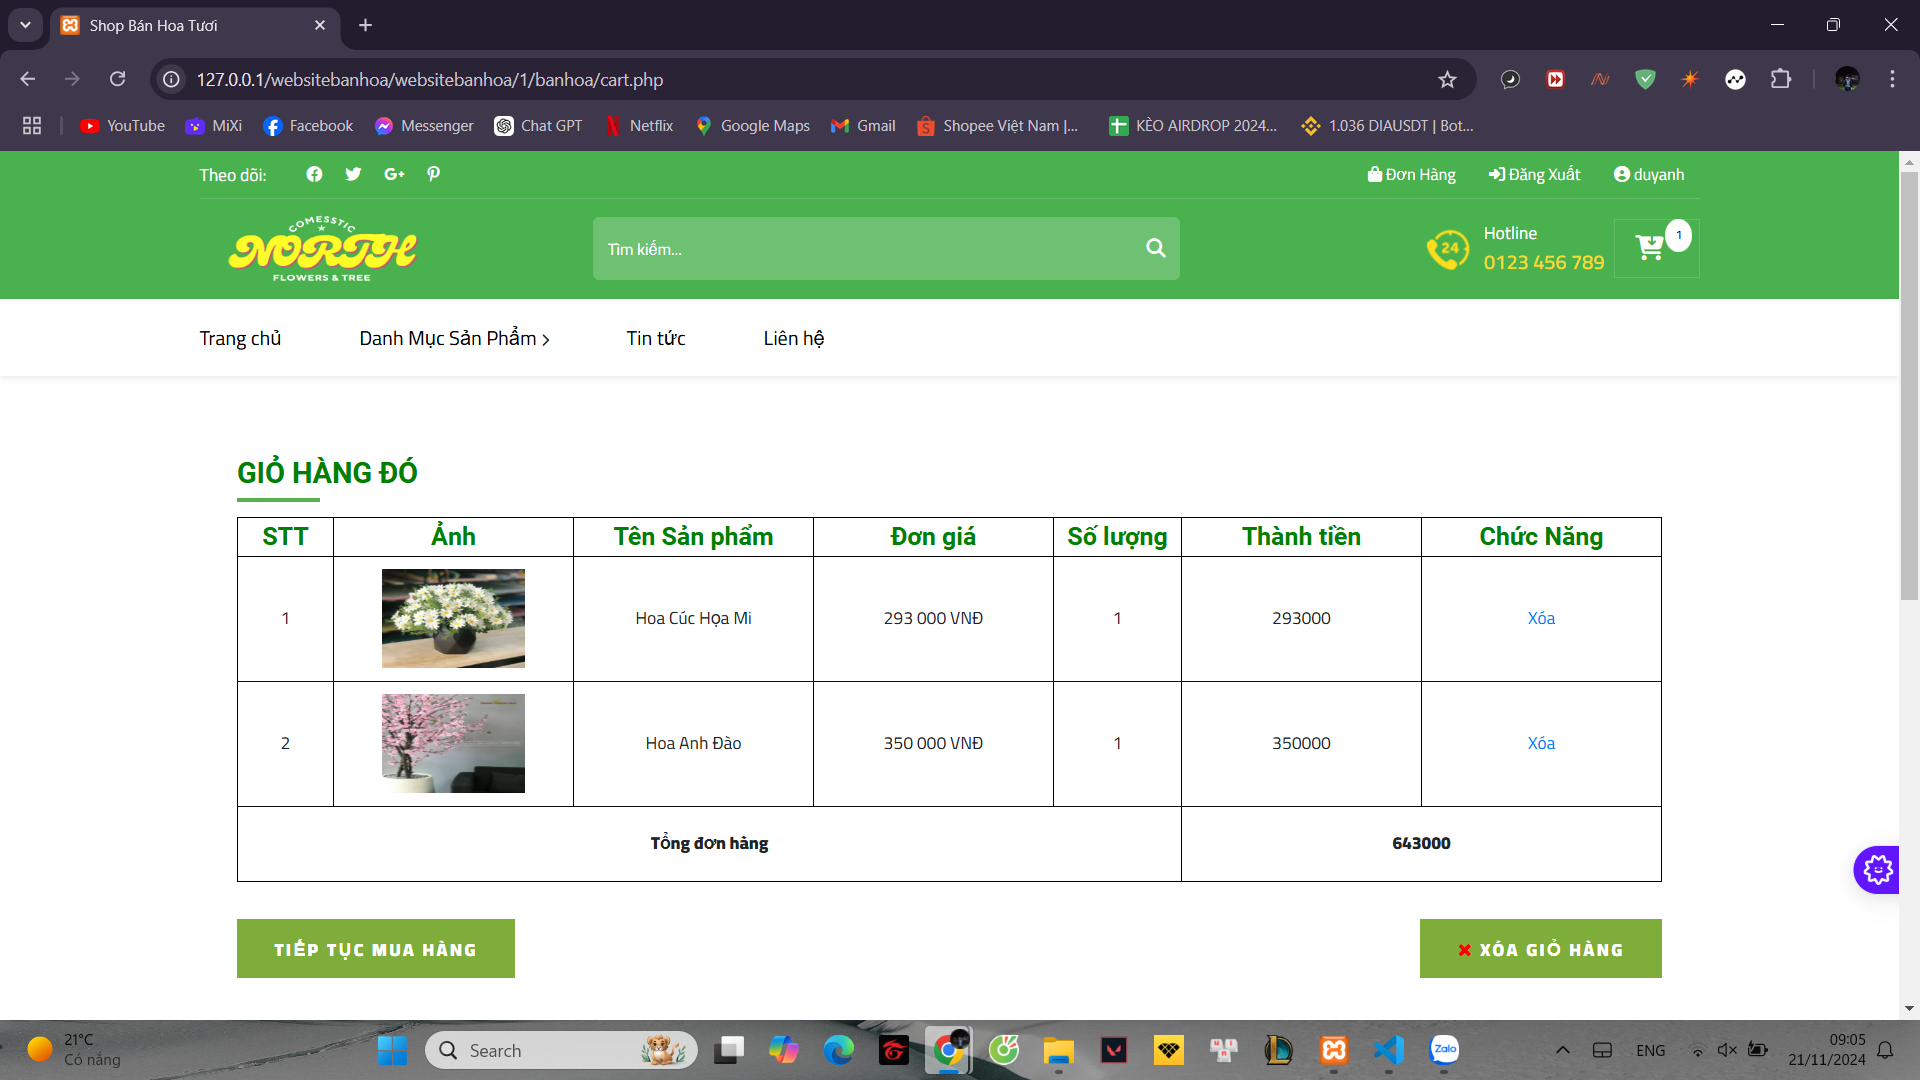Viewport: 1920px width, 1080px height.
Task: Click the Hoa Anh Đào product thumbnail
Action: point(452,742)
